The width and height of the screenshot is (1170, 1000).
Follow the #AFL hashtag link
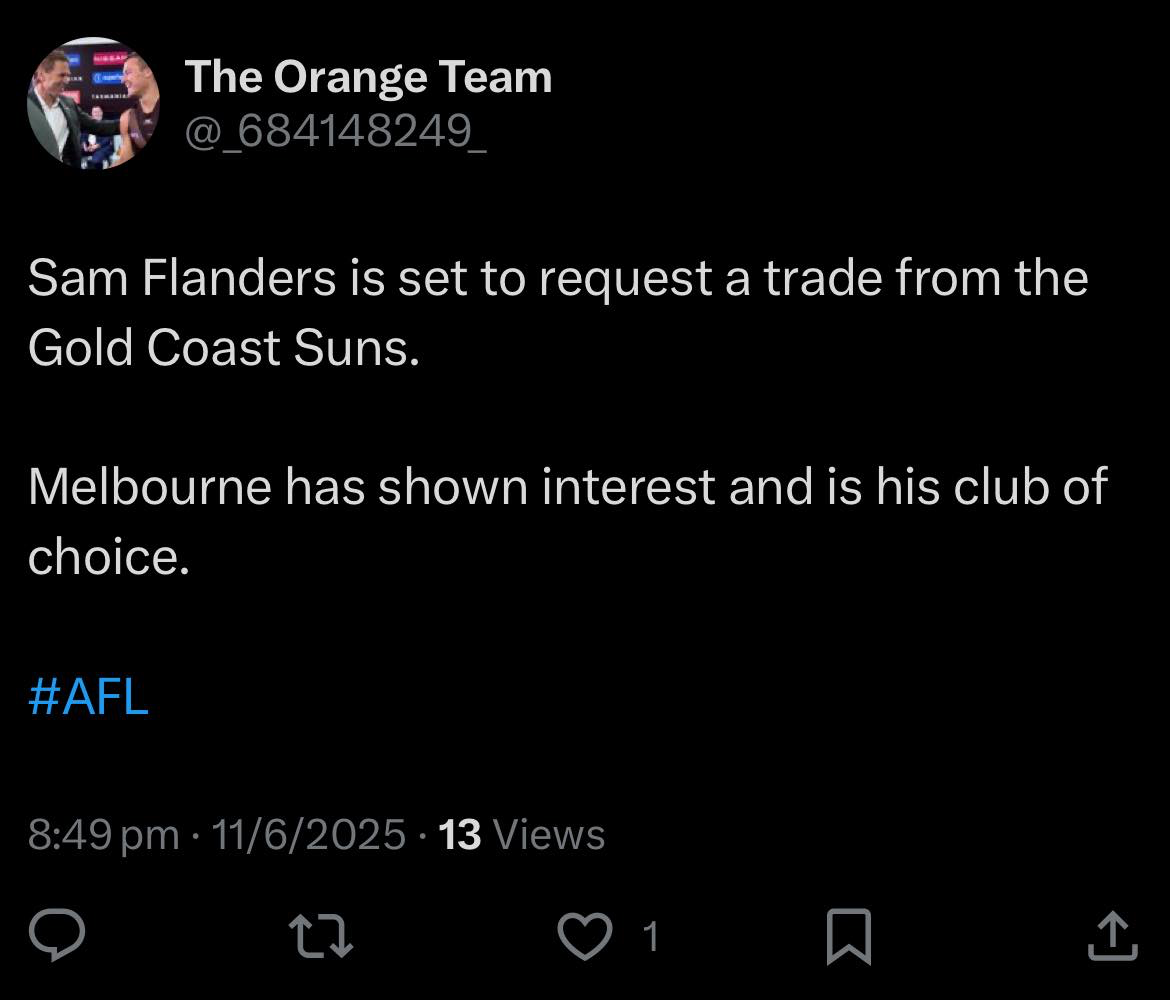[88, 697]
